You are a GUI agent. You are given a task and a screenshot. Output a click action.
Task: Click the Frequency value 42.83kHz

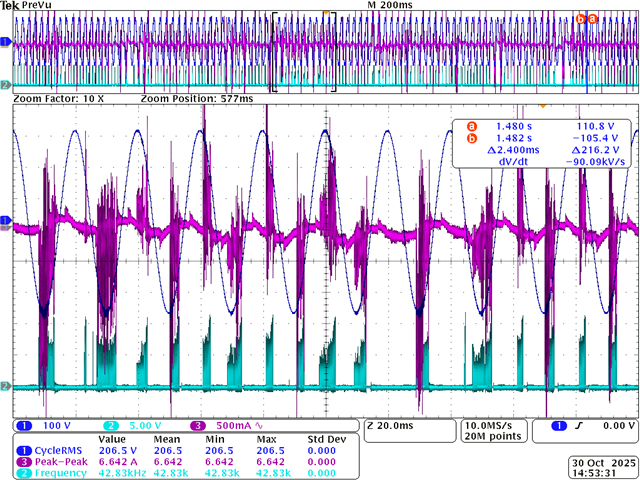point(123,473)
